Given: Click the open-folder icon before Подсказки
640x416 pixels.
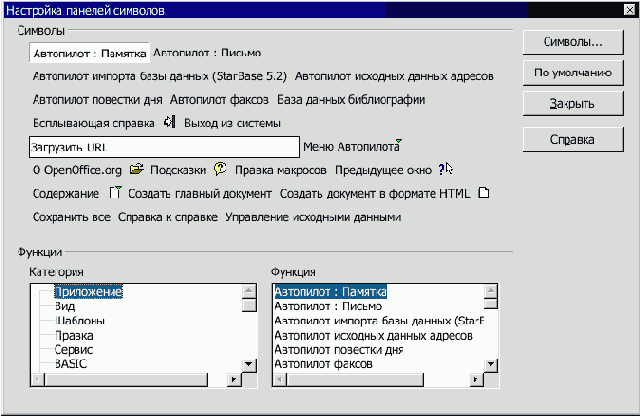Looking at the screenshot, I should click(136, 169).
